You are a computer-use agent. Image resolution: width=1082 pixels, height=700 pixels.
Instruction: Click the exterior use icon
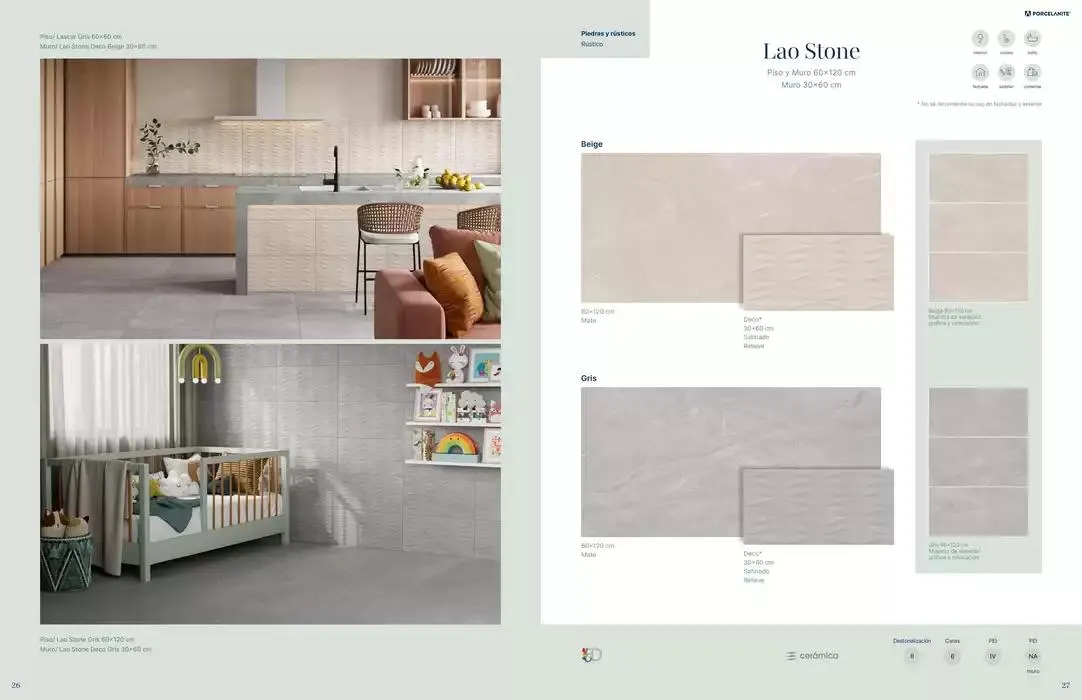pos(1006,73)
